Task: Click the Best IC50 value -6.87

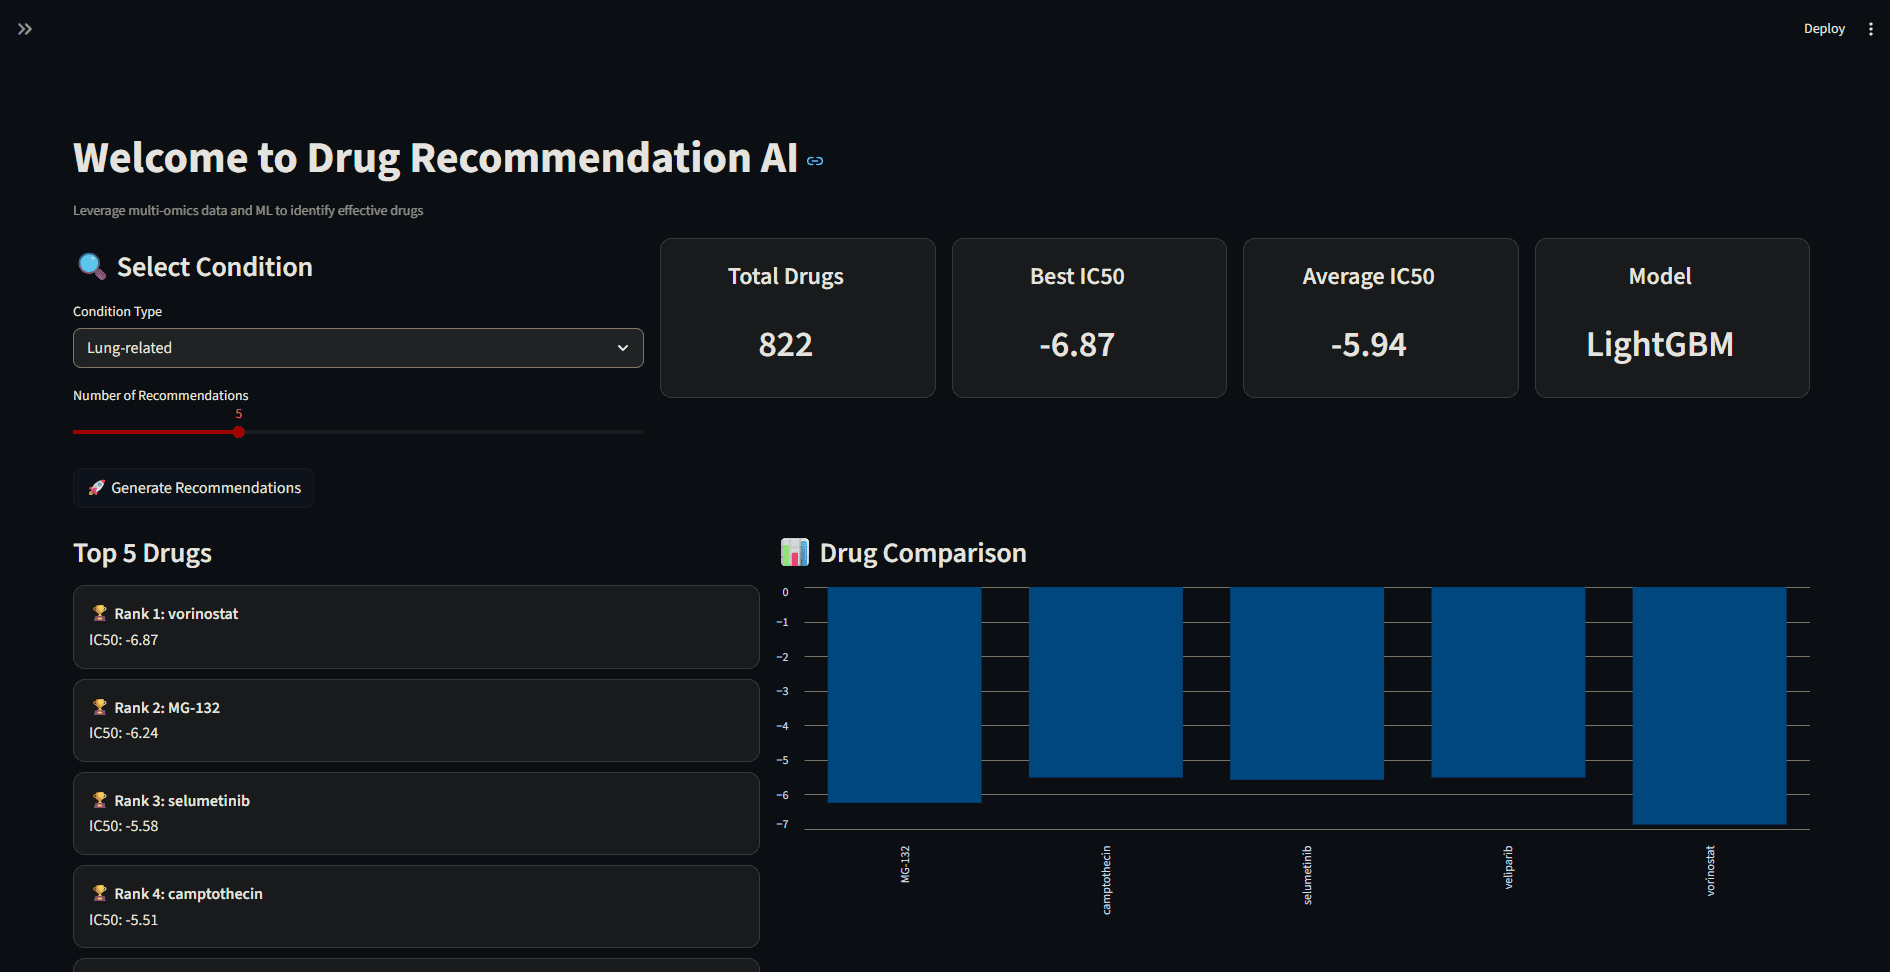Action: (1077, 345)
